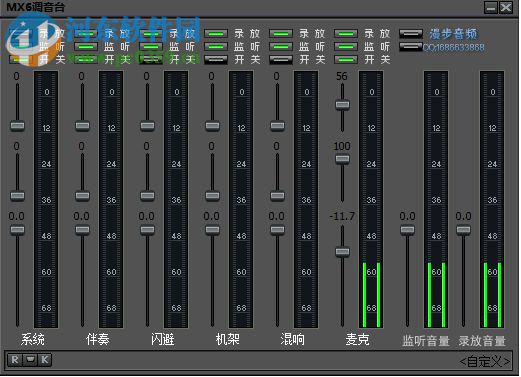
Task: Toggle 录放 for the 伴奏 channel
Action: pyautogui.click(x=86, y=34)
